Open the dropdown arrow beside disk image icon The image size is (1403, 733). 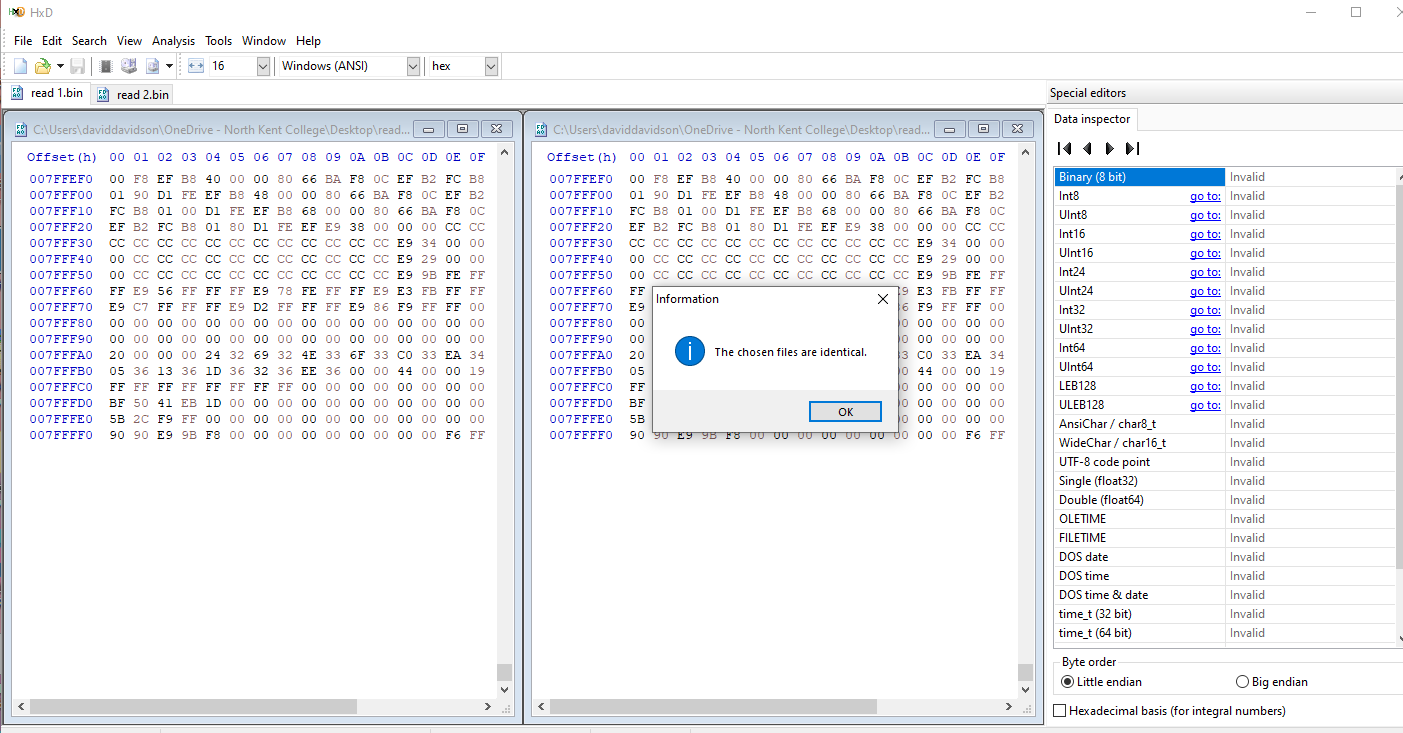[x=169, y=66]
